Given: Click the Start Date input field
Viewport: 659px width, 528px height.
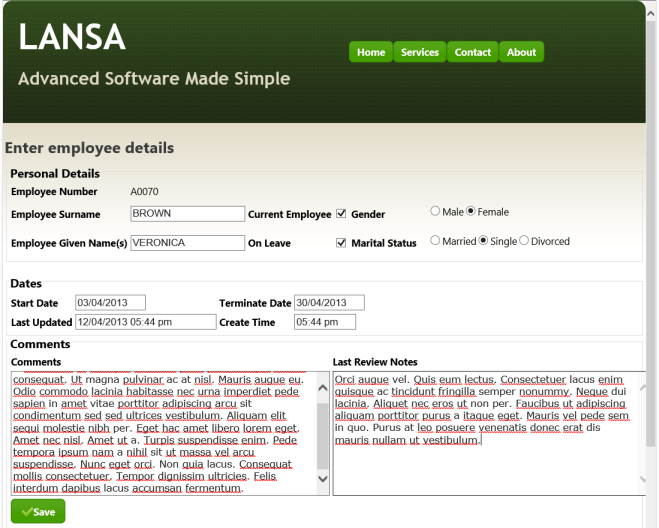Looking at the screenshot, I should [x=110, y=302].
